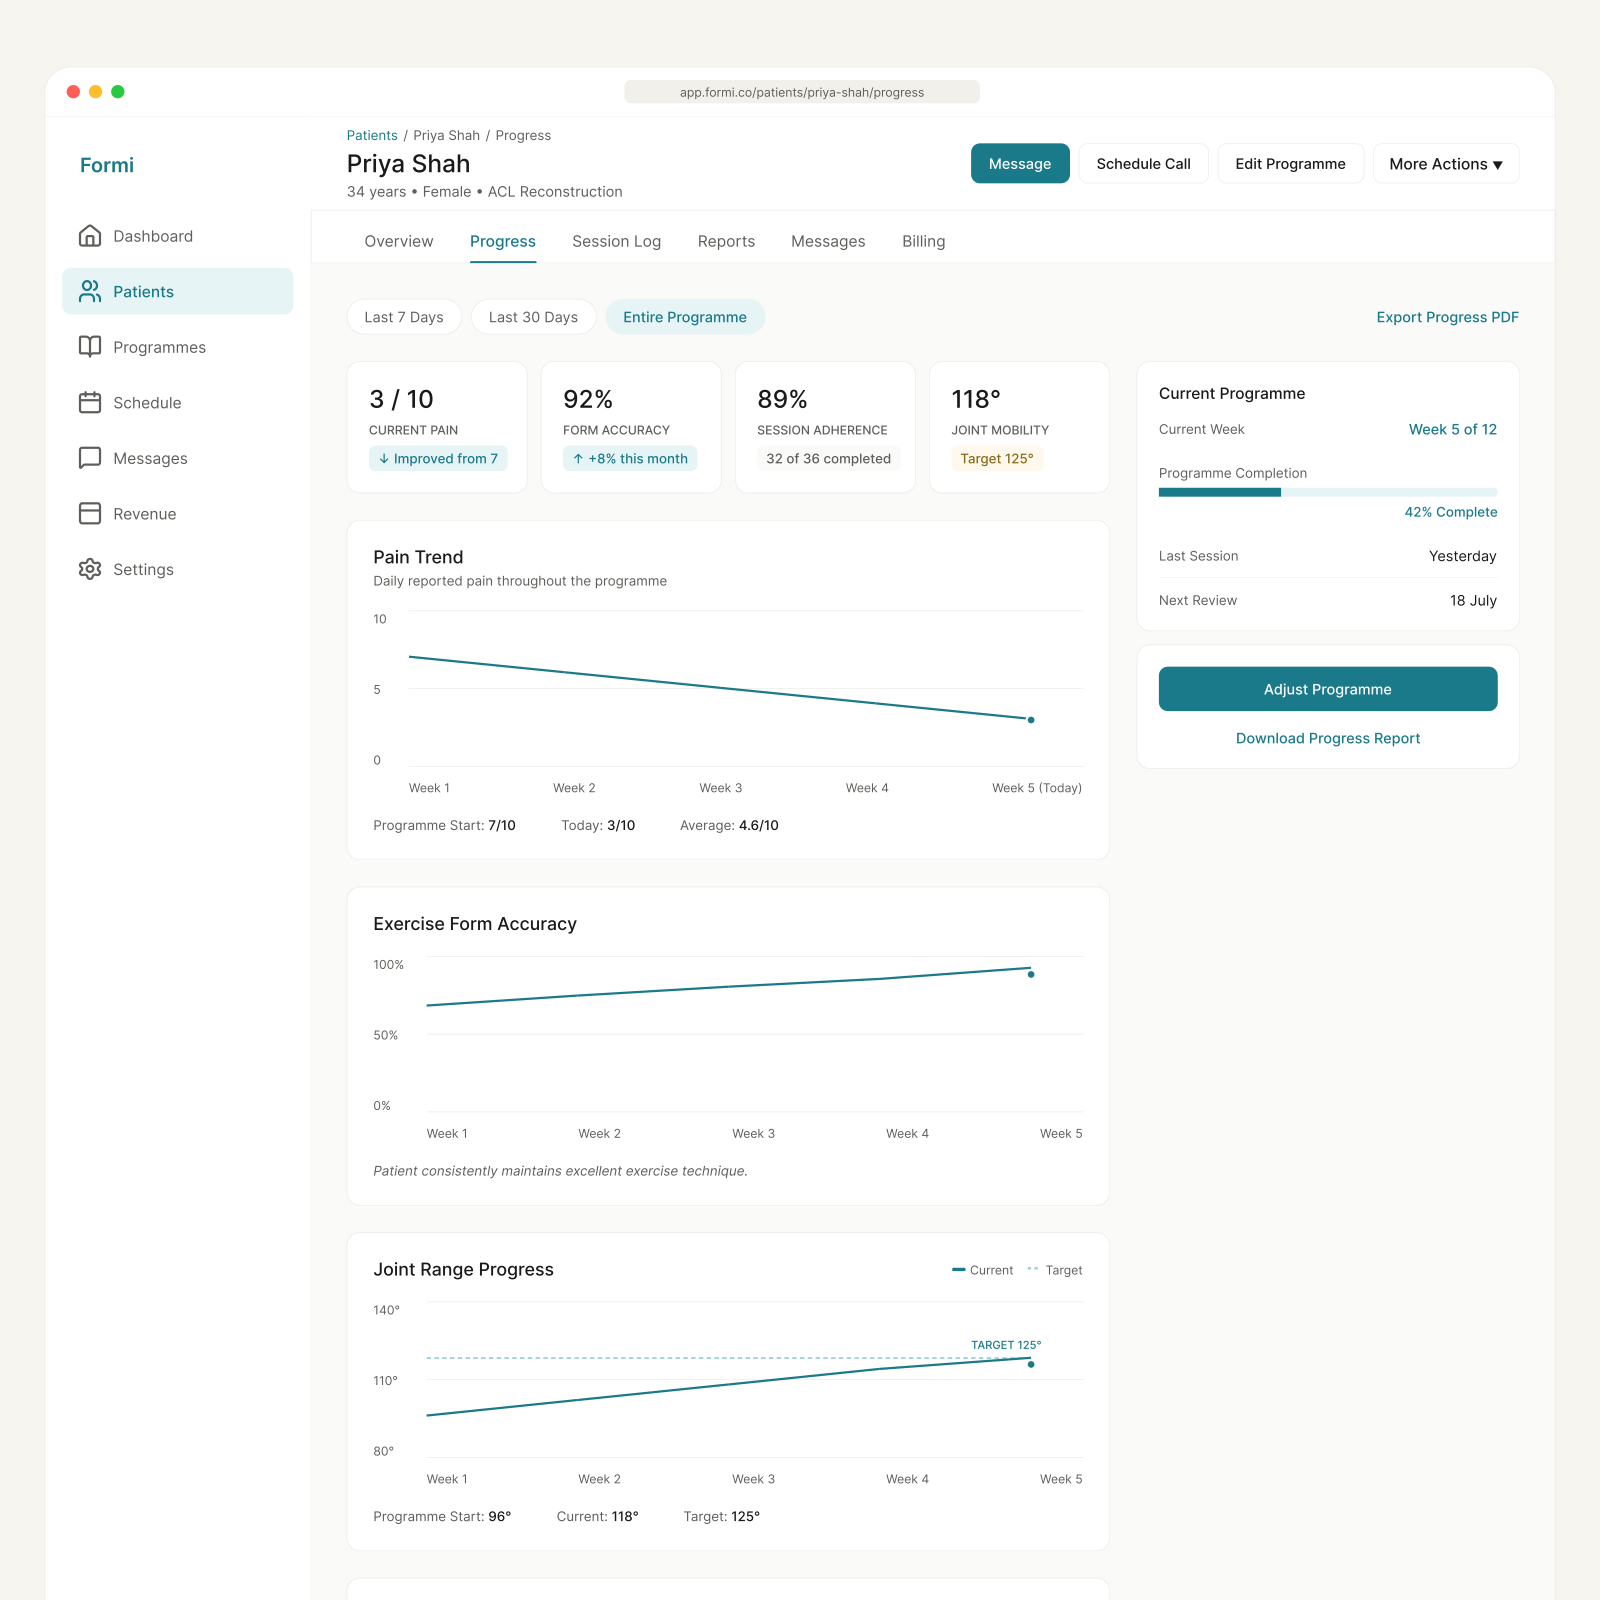The height and width of the screenshot is (1600, 1600).
Task: Click the Joint Range Week 5 data point
Action: pos(1031,1364)
